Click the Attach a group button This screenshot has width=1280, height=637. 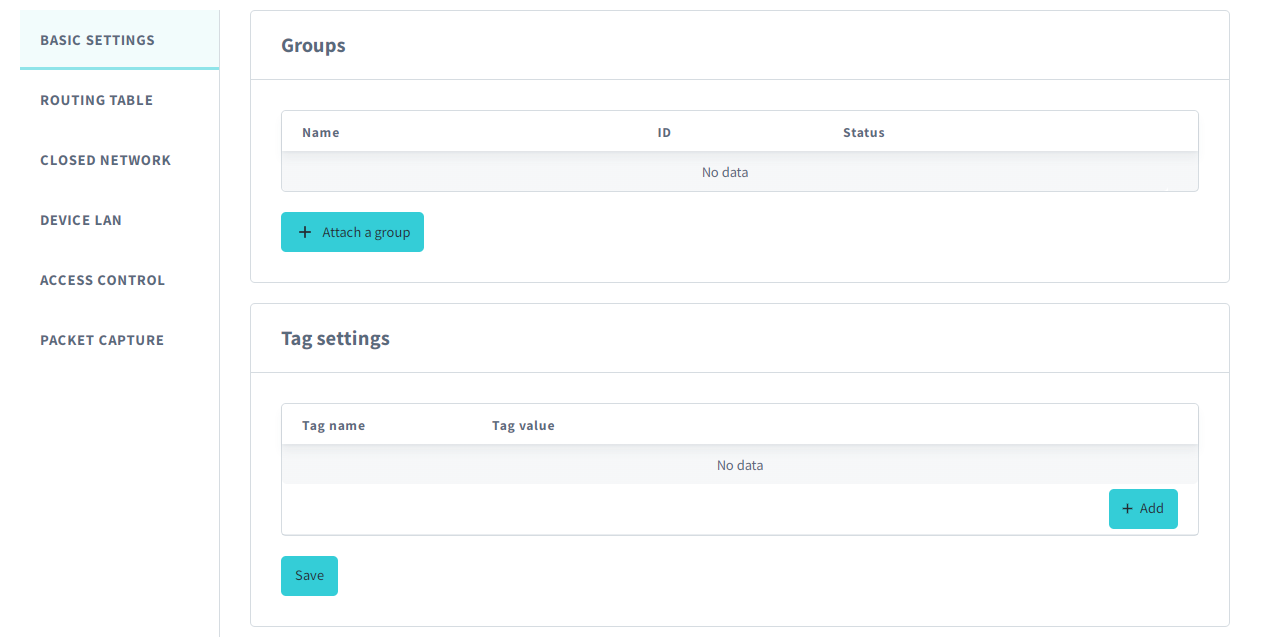click(x=352, y=232)
